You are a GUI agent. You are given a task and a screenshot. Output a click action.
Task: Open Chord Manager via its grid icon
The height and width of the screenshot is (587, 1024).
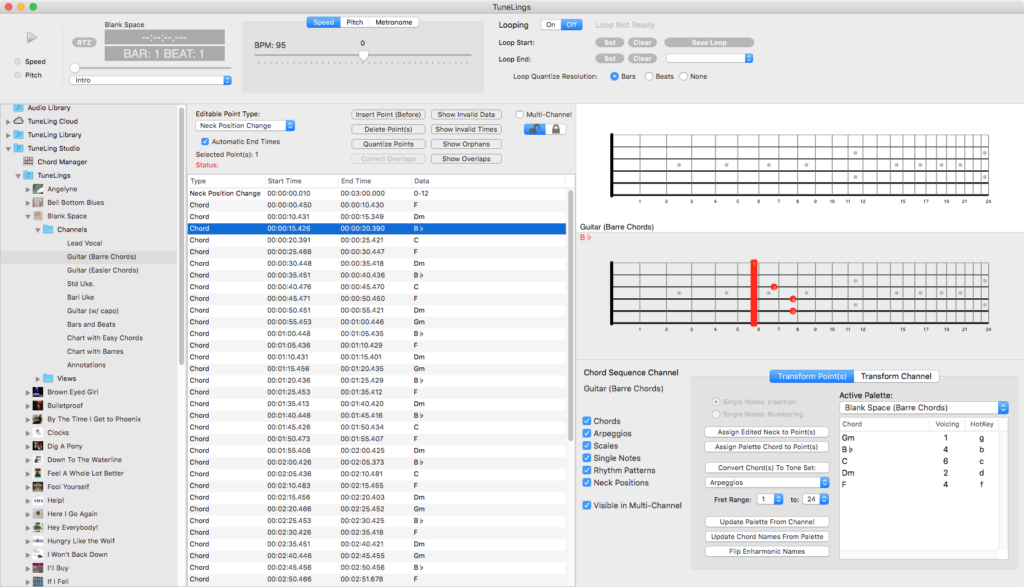click(x=28, y=162)
